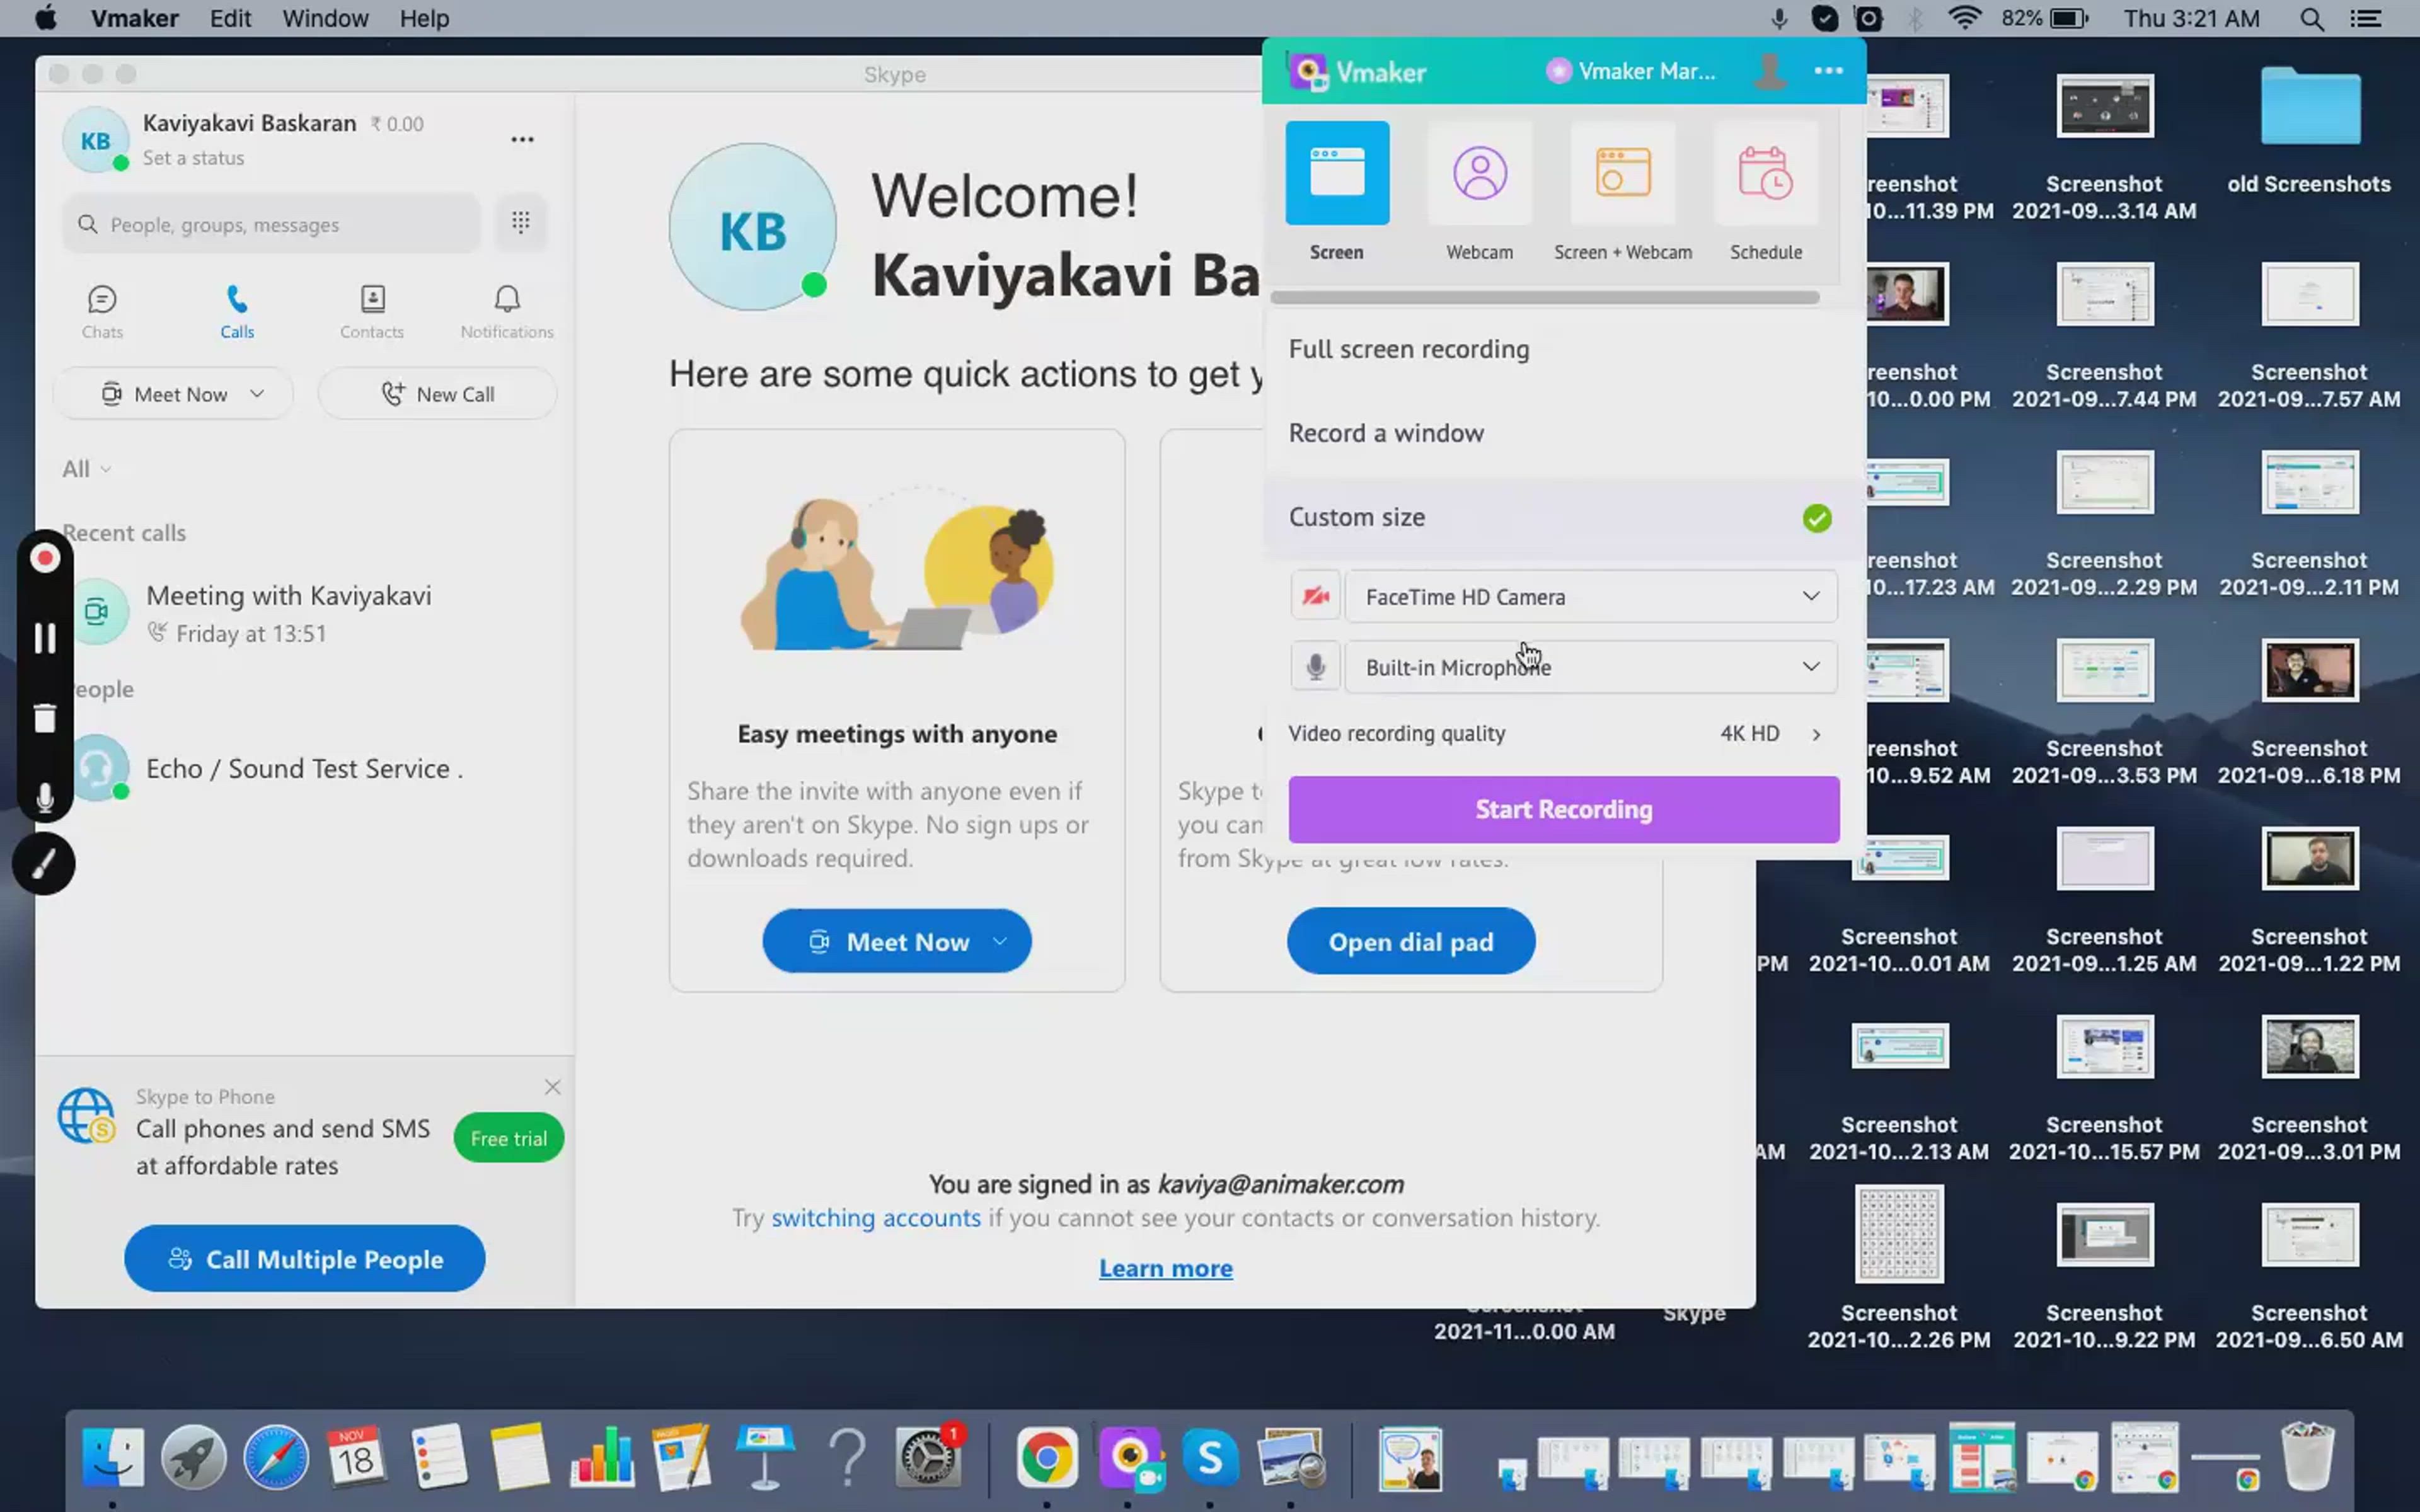Viewport: 2420px width, 1512px height.
Task: Open the Window menu in the menu bar
Action: pos(325,18)
